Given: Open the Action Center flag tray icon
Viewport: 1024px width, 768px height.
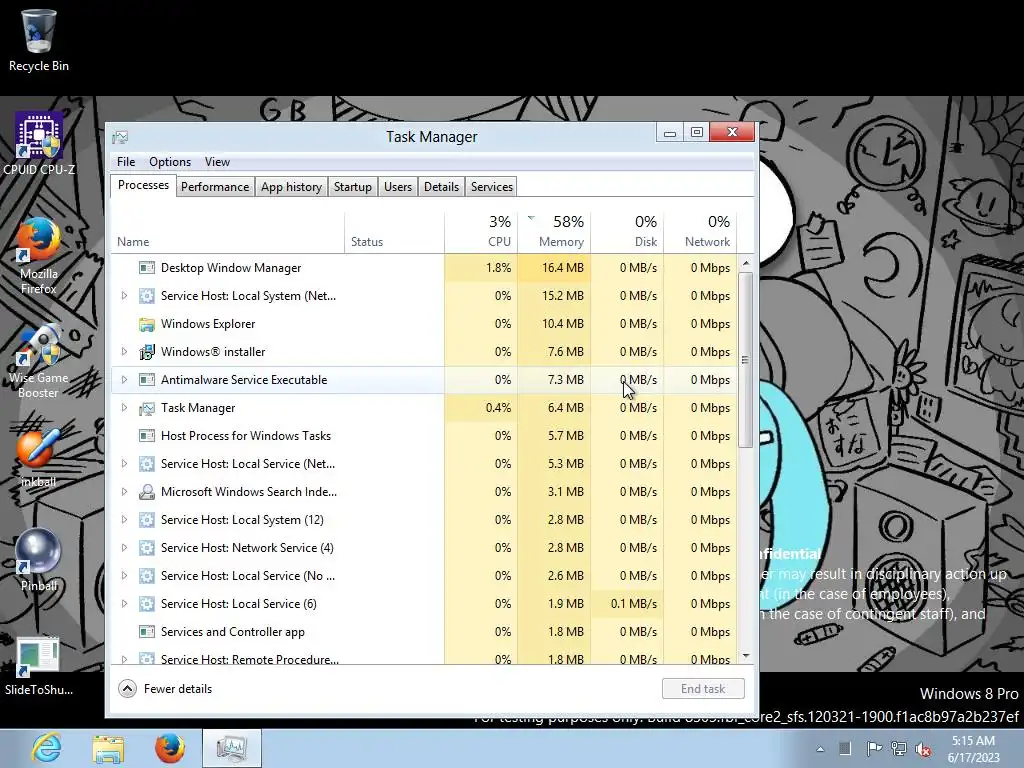Looking at the screenshot, I should 873,748.
